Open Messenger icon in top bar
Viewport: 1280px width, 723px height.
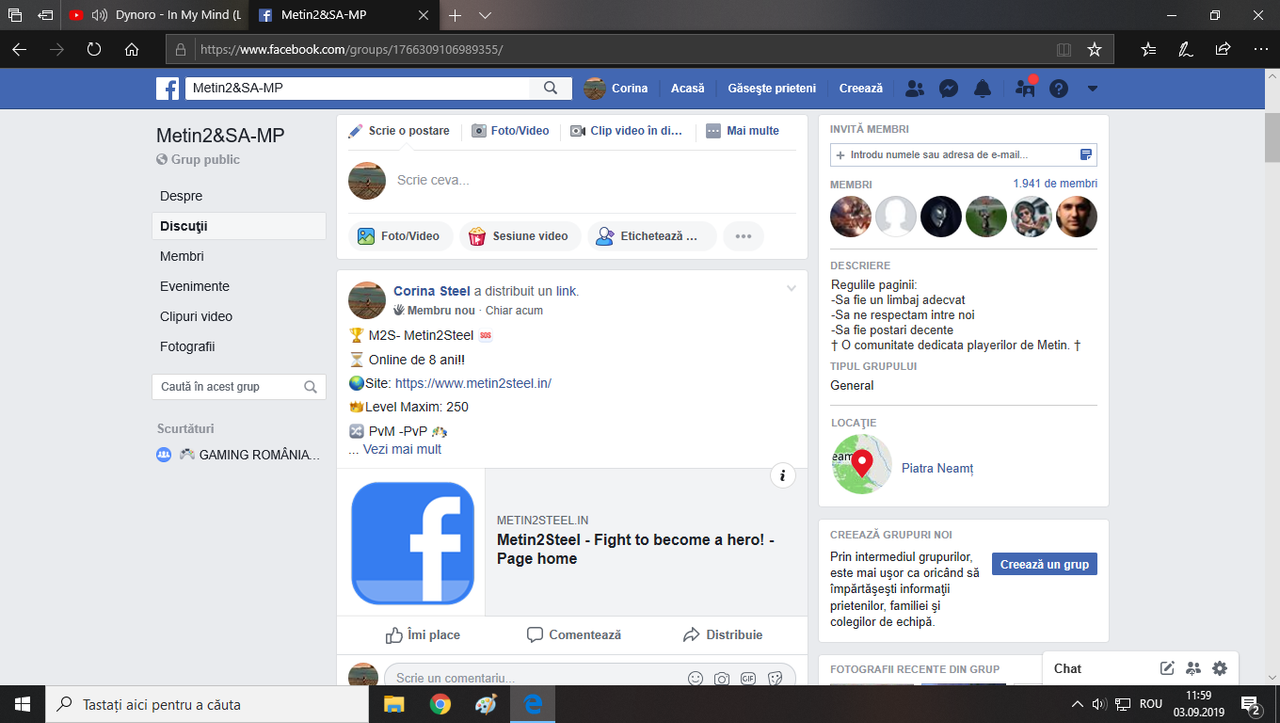(949, 88)
